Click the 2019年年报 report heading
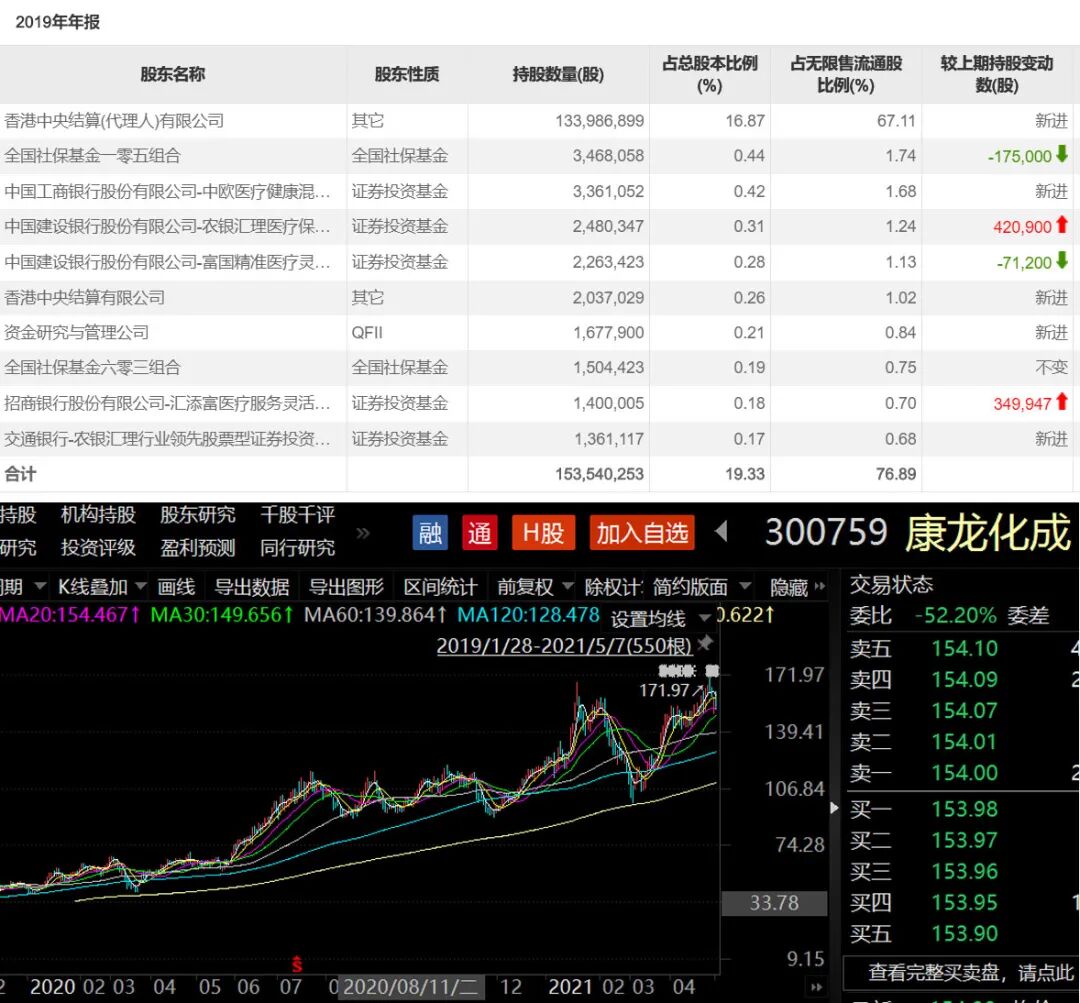The height and width of the screenshot is (1003, 1080). pos(58,22)
